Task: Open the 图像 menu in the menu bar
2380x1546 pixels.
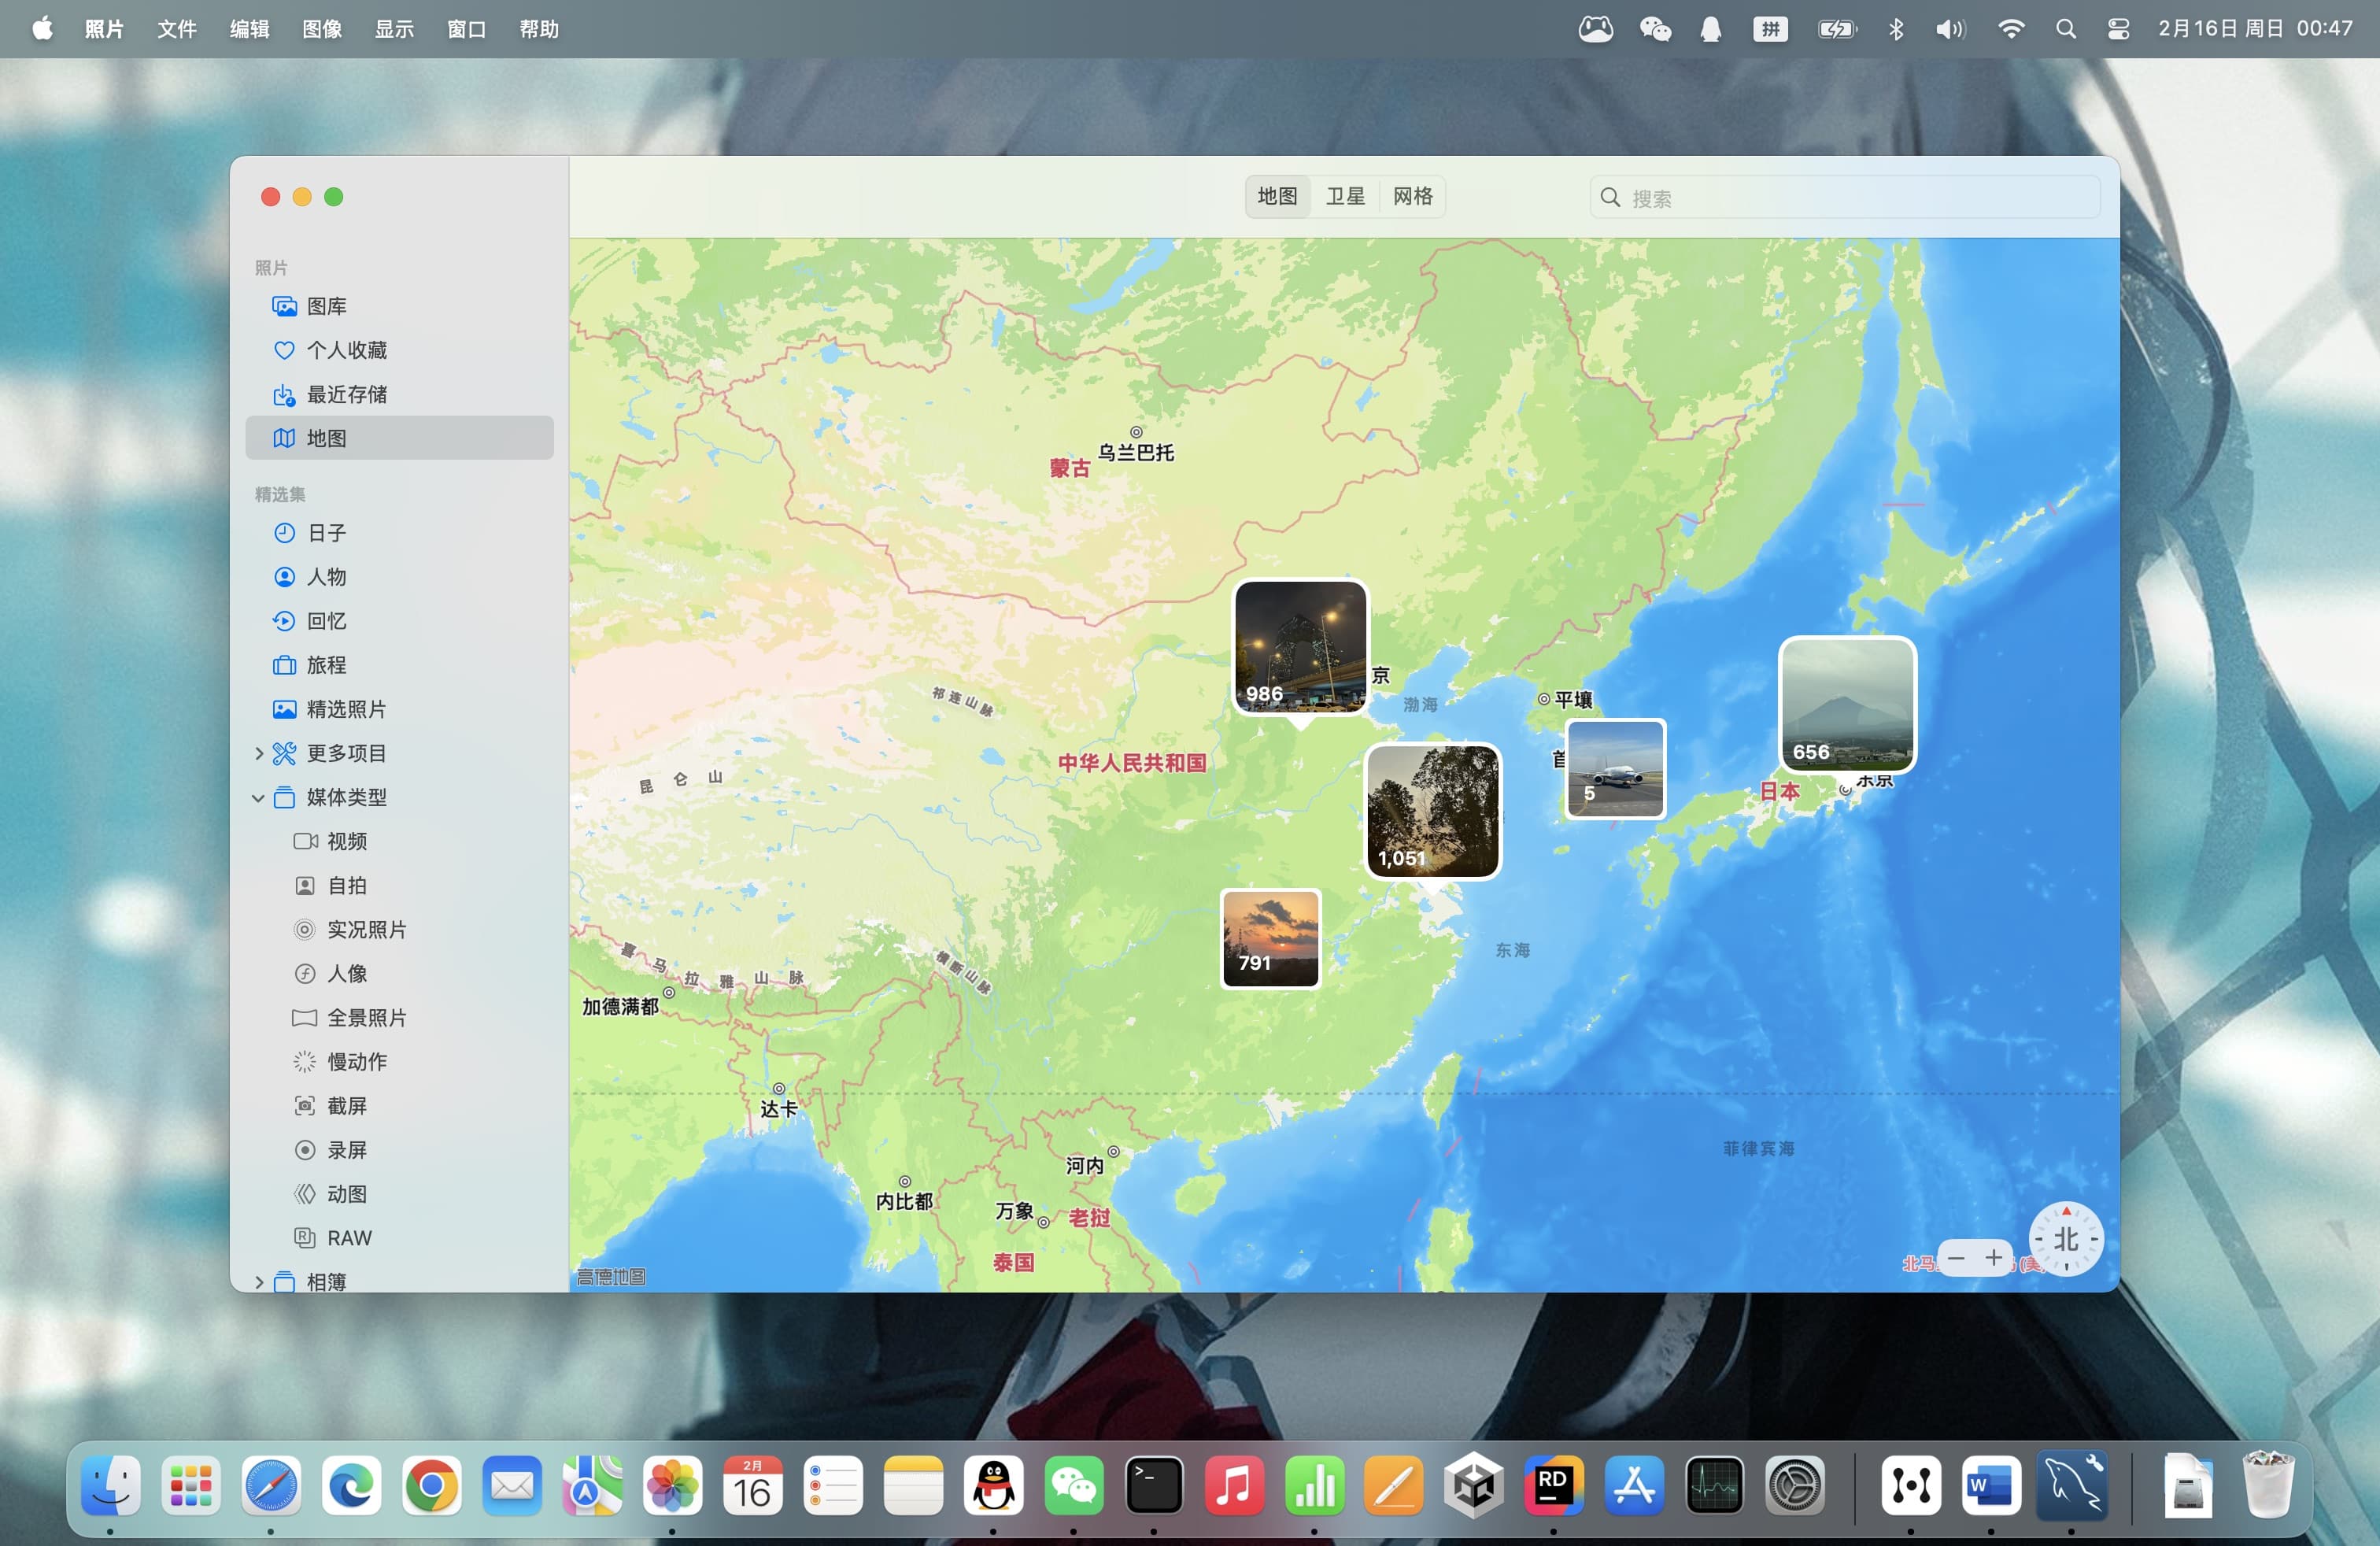Action: coord(322,29)
